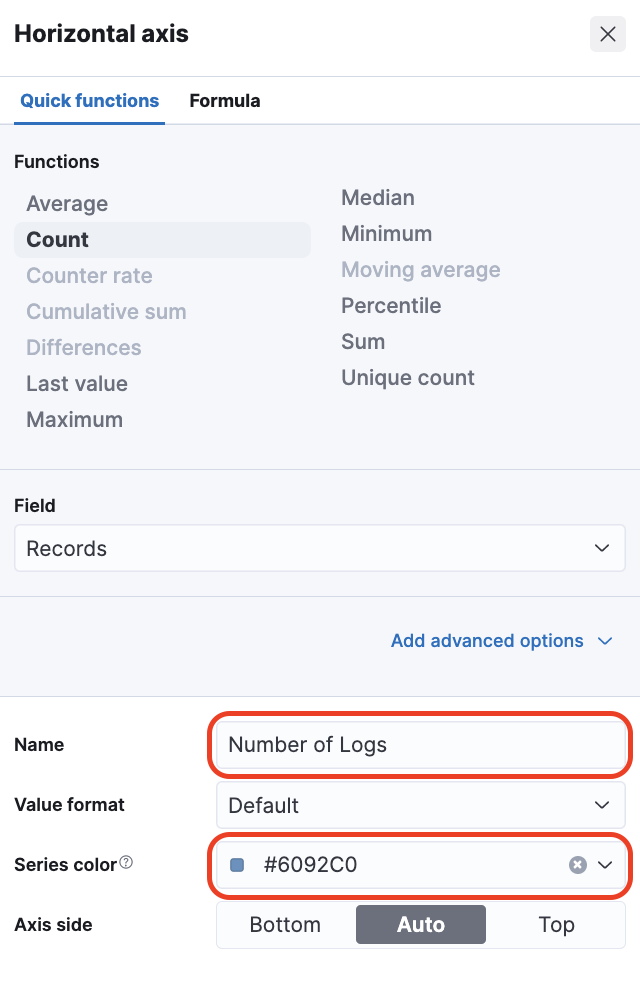The width and height of the screenshot is (640, 1004).
Task: Close the Horizontal axis flyout
Action: coord(607,34)
